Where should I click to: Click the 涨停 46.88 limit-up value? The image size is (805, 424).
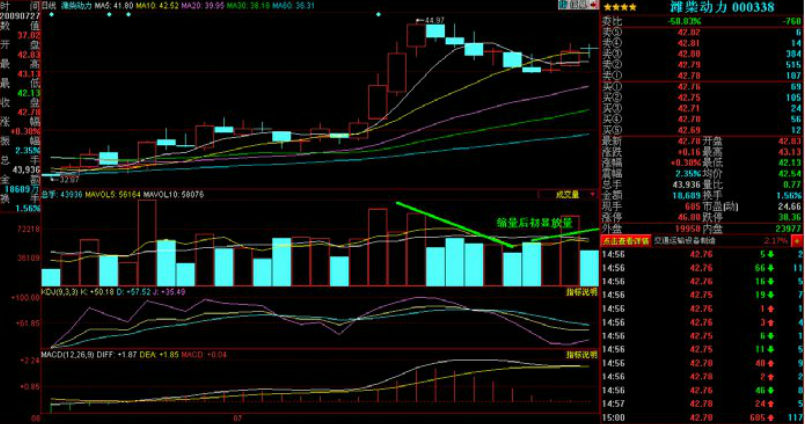click(x=689, y=217)
